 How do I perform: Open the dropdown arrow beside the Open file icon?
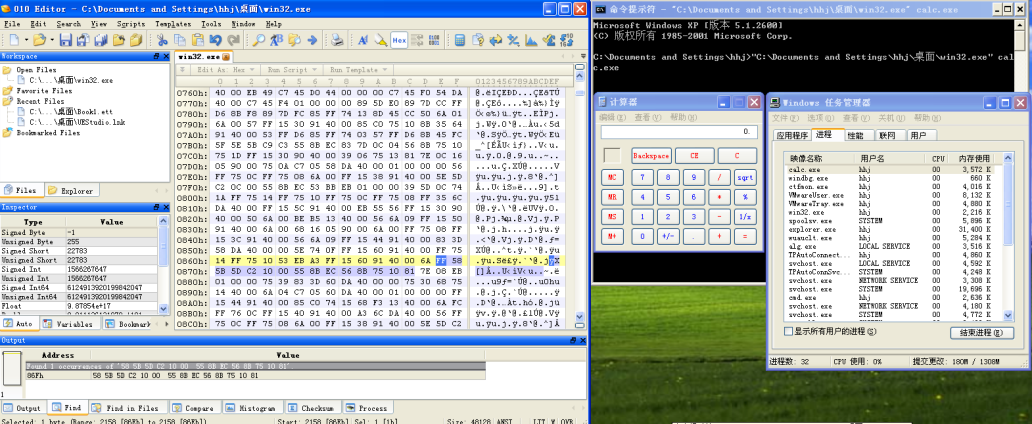click(53, 40)
